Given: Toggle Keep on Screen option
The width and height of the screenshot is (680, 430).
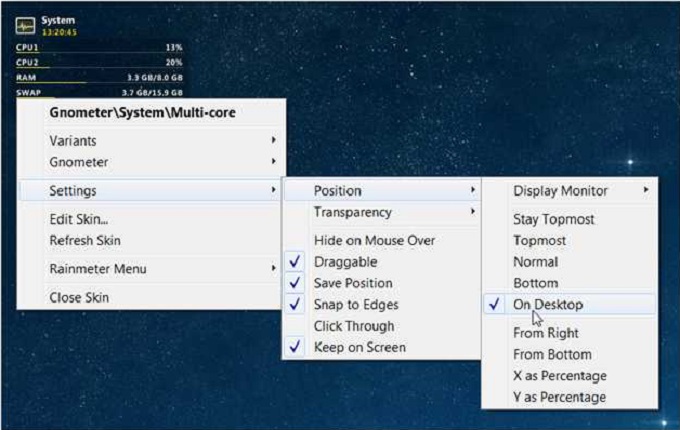Looking at the screenshot, I should (359, 347).
